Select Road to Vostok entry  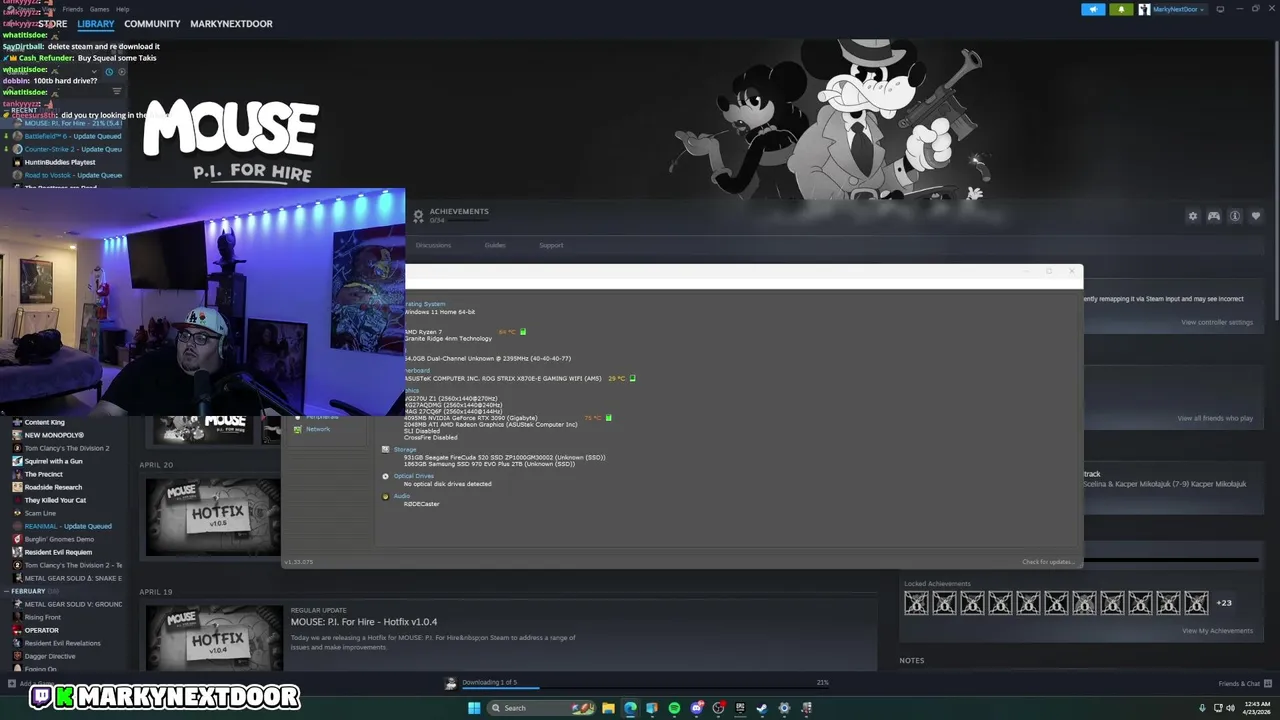pyautogui.click(x=72, y=175)
